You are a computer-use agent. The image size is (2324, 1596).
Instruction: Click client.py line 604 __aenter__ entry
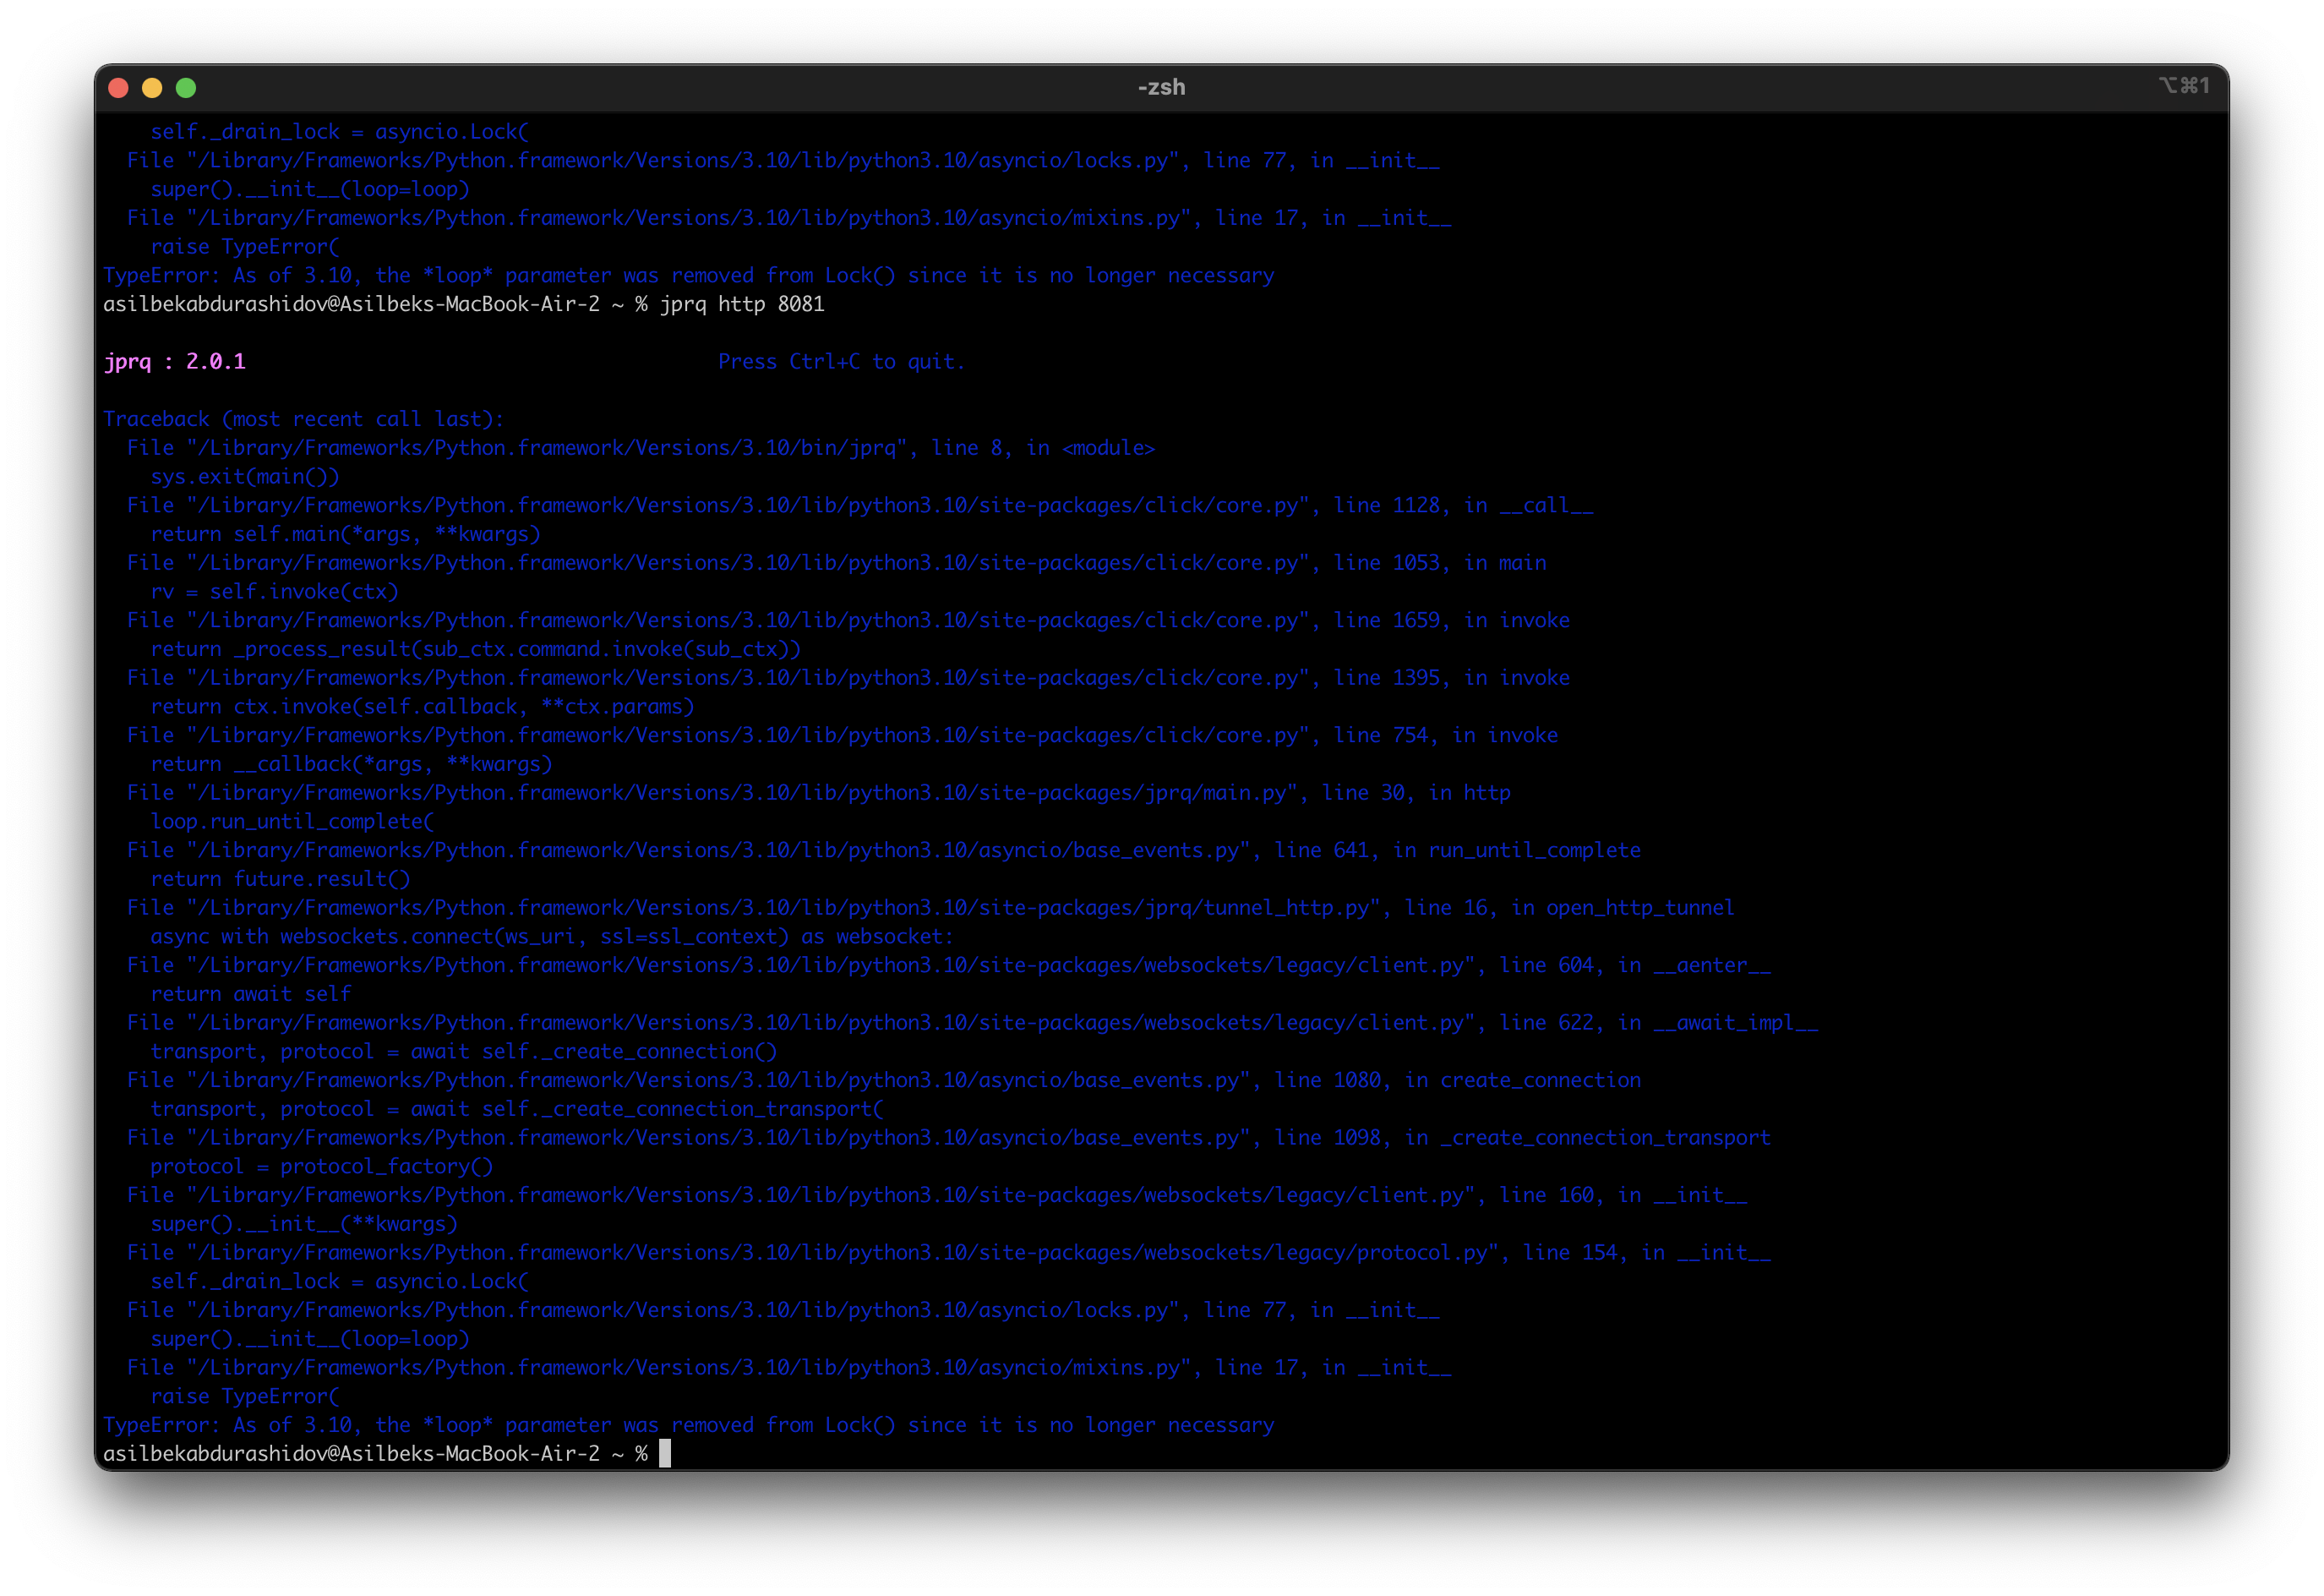[949, 966]
